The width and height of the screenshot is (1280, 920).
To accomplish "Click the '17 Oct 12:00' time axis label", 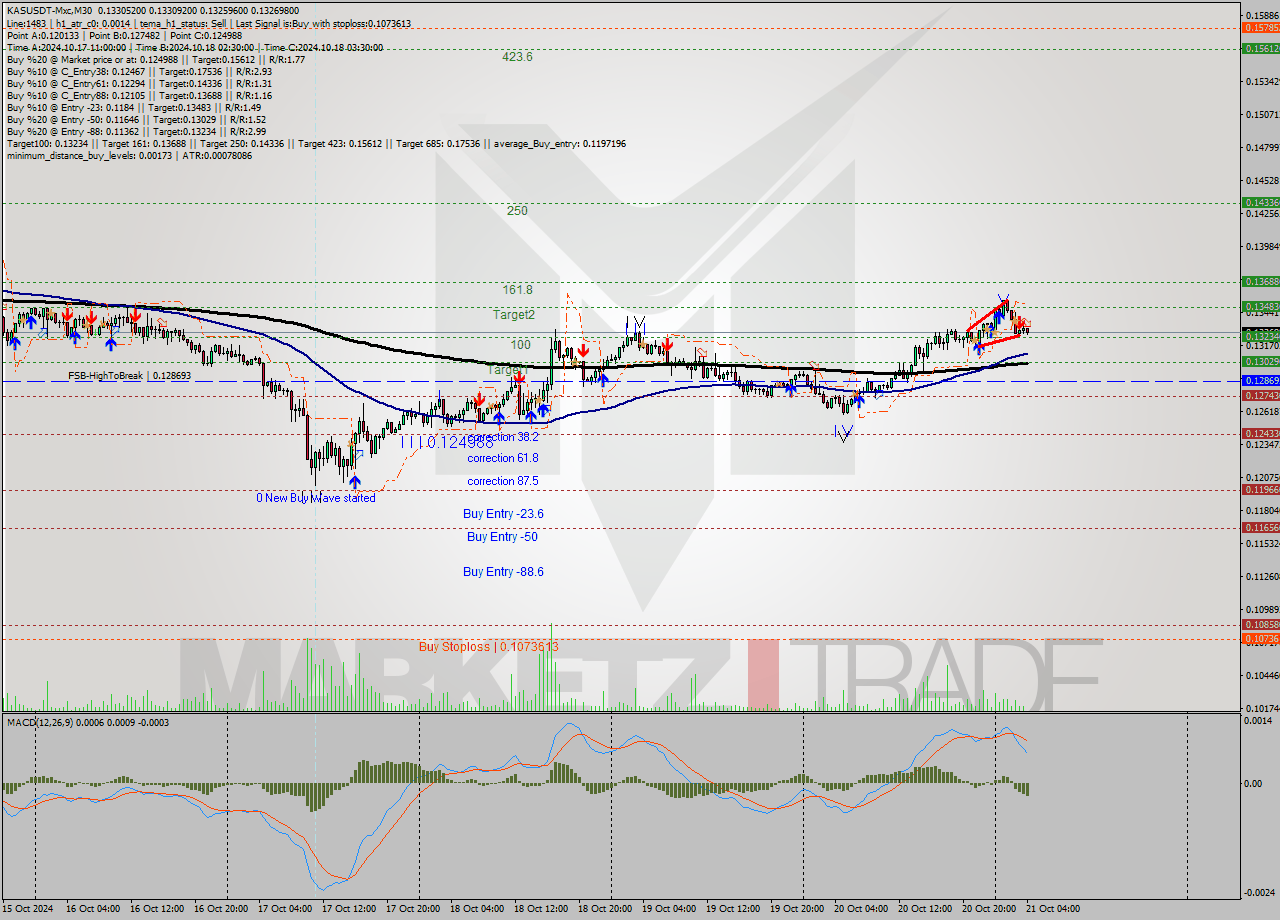I will pos(350,909).
